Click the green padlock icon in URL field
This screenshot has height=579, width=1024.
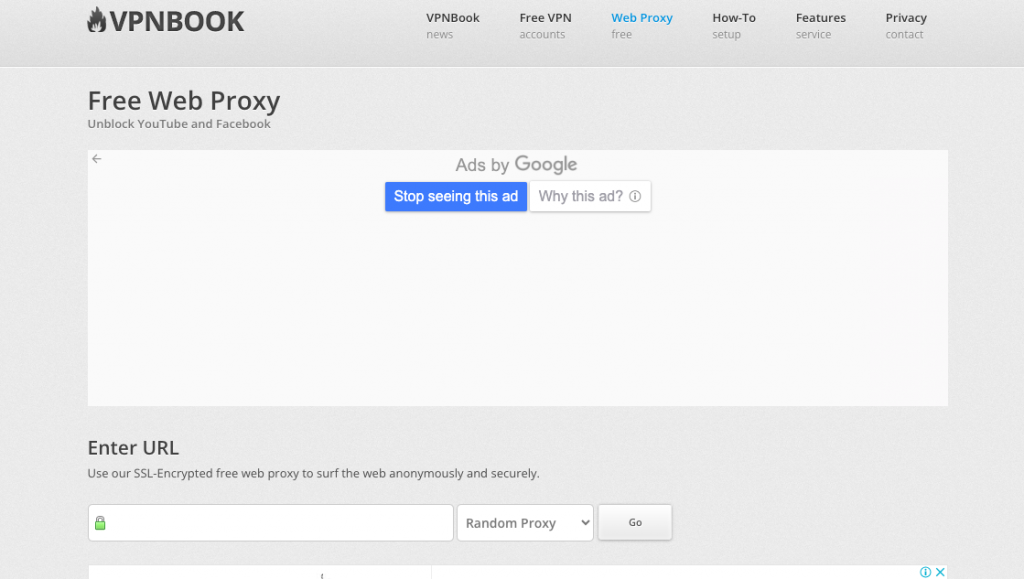pos(100,523)
